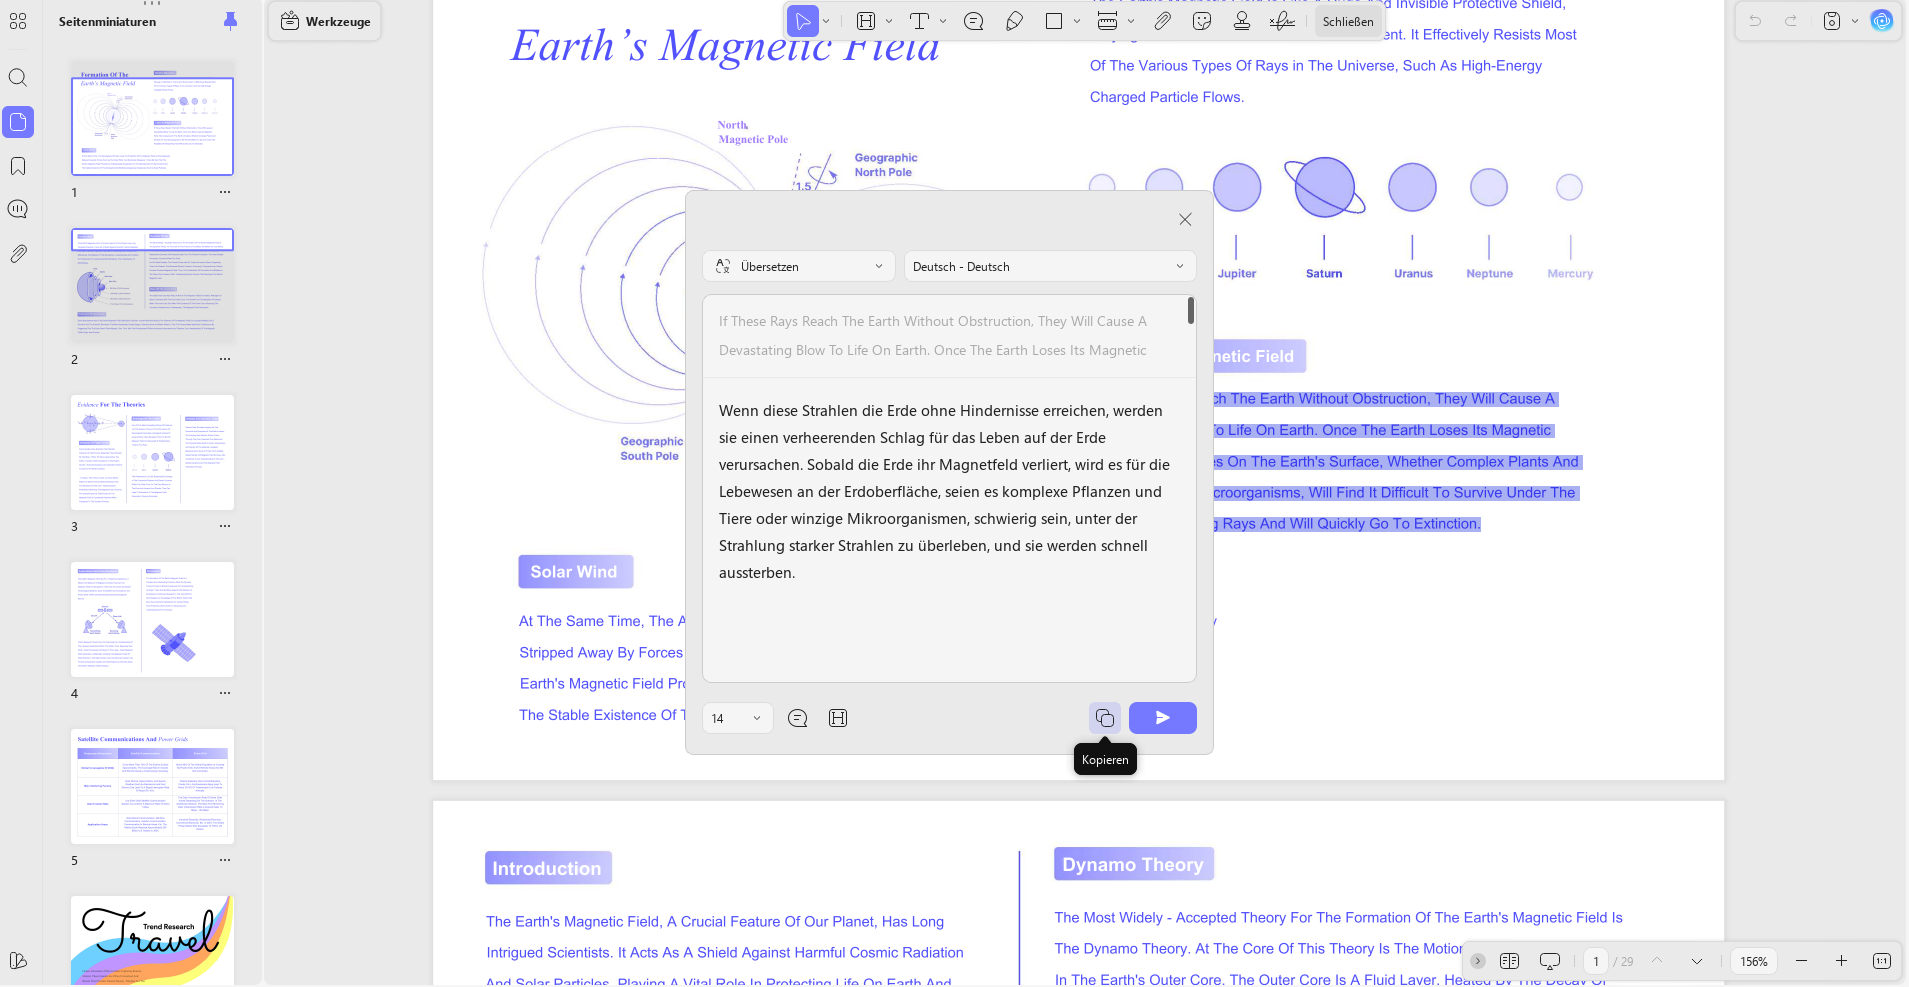Viewport: 1909px width, 987px height.
Task: Close the translation popup
Action: [x=1185, y=219]
